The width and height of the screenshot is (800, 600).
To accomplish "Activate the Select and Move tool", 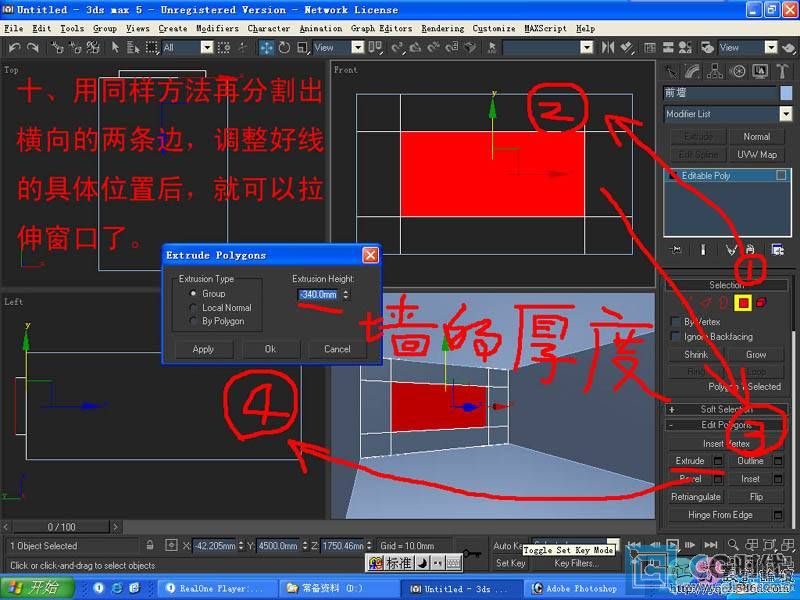I will (x=266, y=47).
